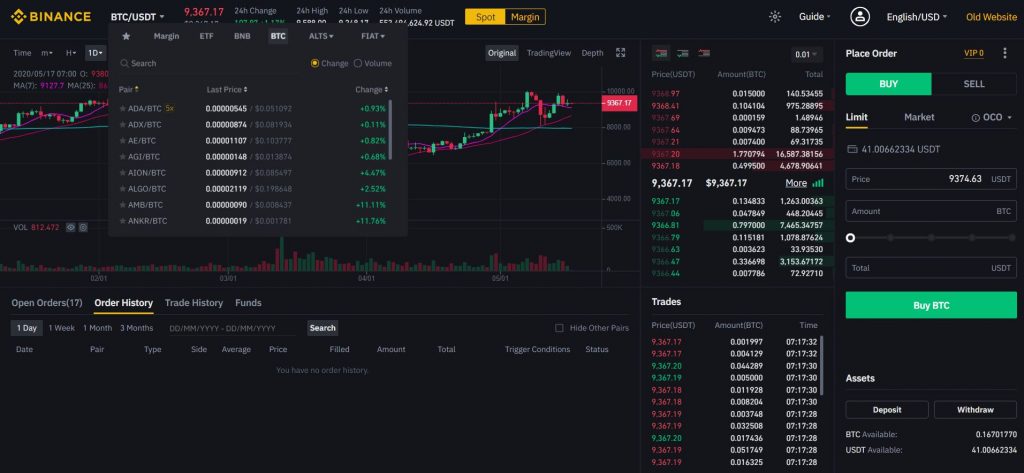Open the FIAT market dropdown
The image size is (1024, 473).
373,37
